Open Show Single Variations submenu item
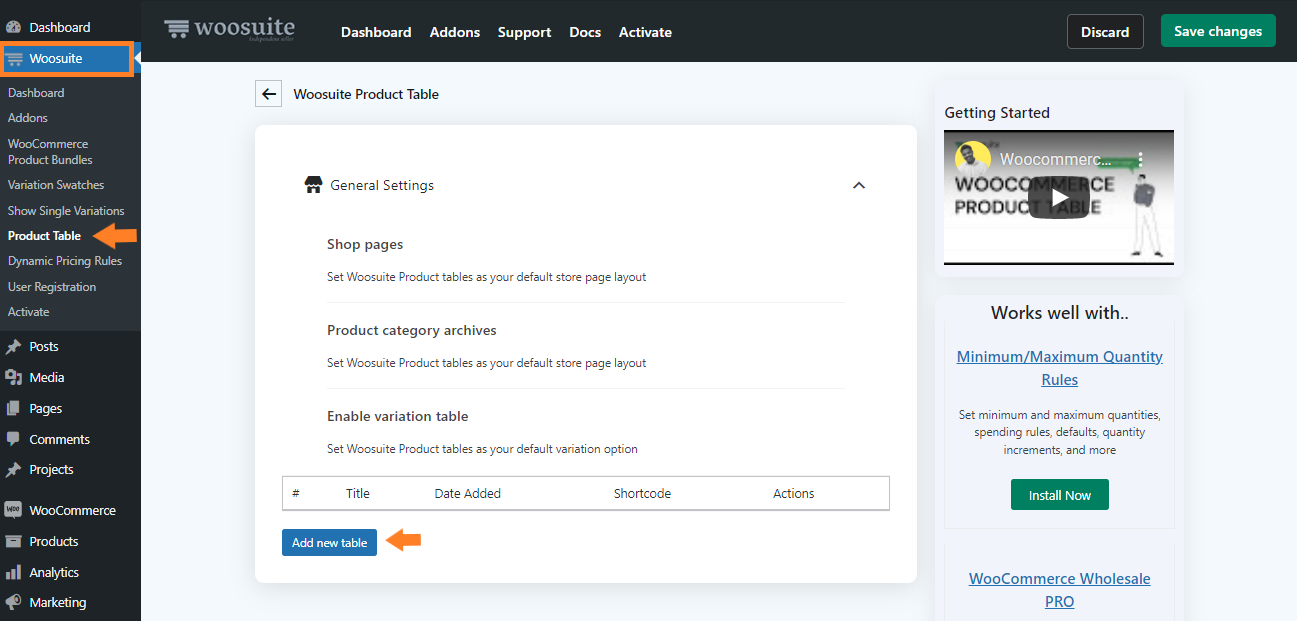 pyautogui.click(x=66, y=211)
